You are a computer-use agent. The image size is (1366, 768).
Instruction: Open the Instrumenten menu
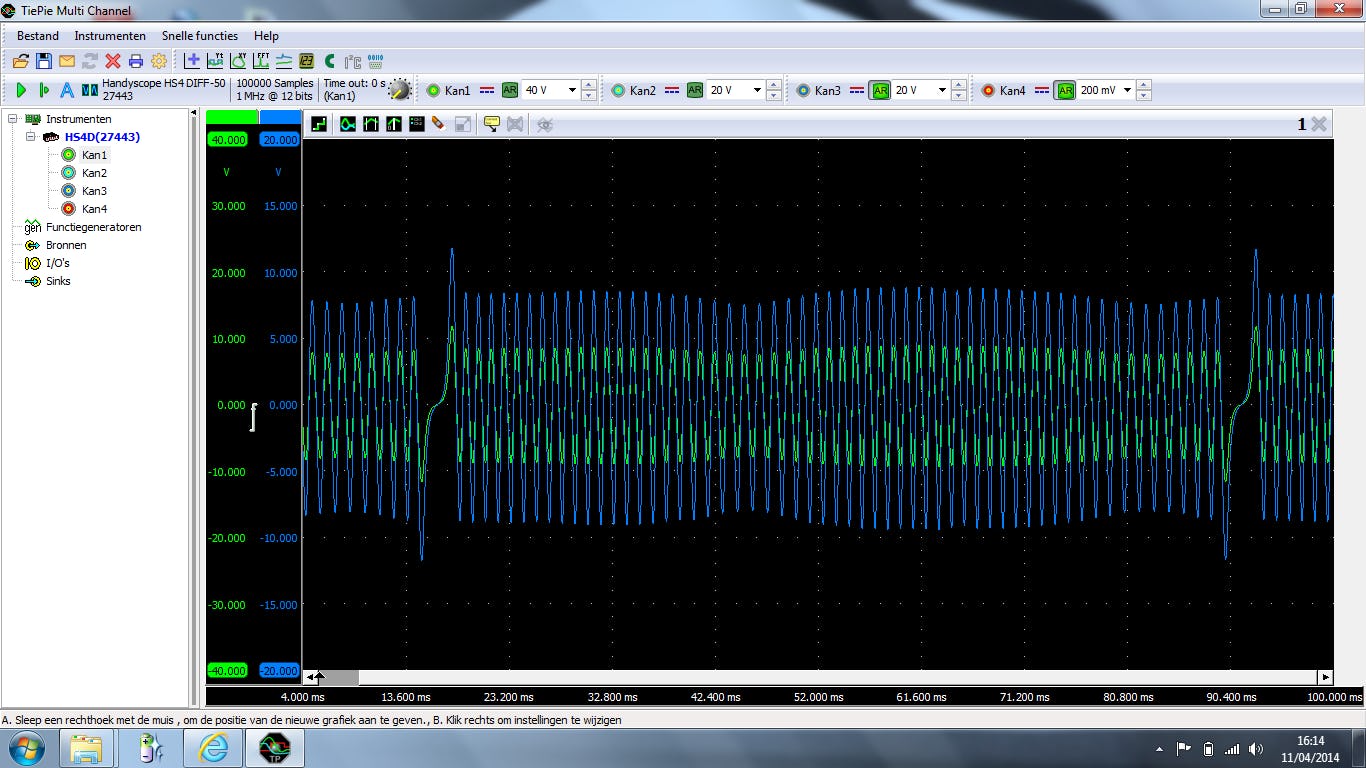(110, 36)
